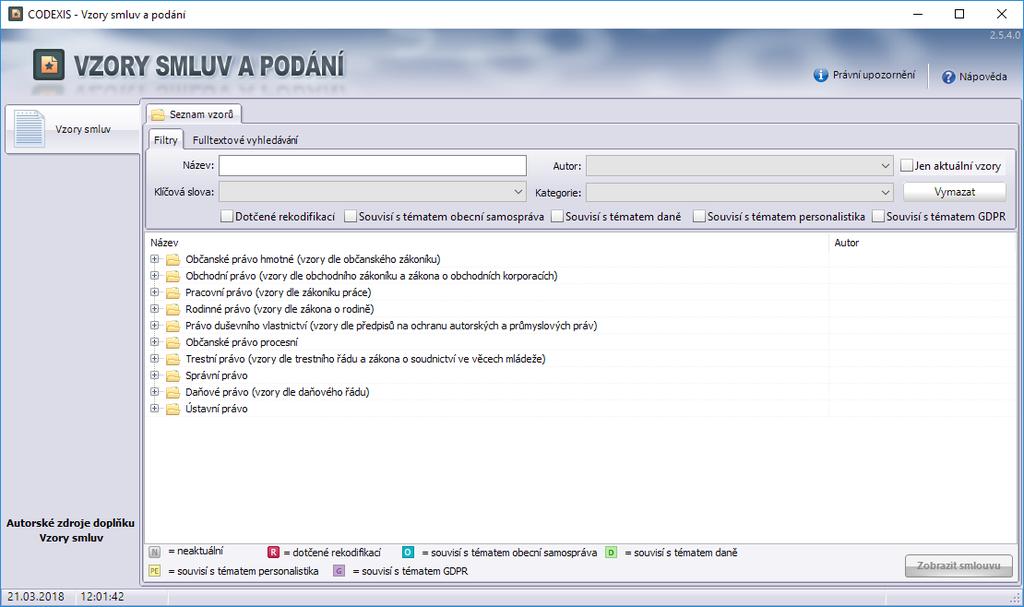The image size is (1024, 607).
Task: Click folder icon of Správní právo
Action: point(172,376)
